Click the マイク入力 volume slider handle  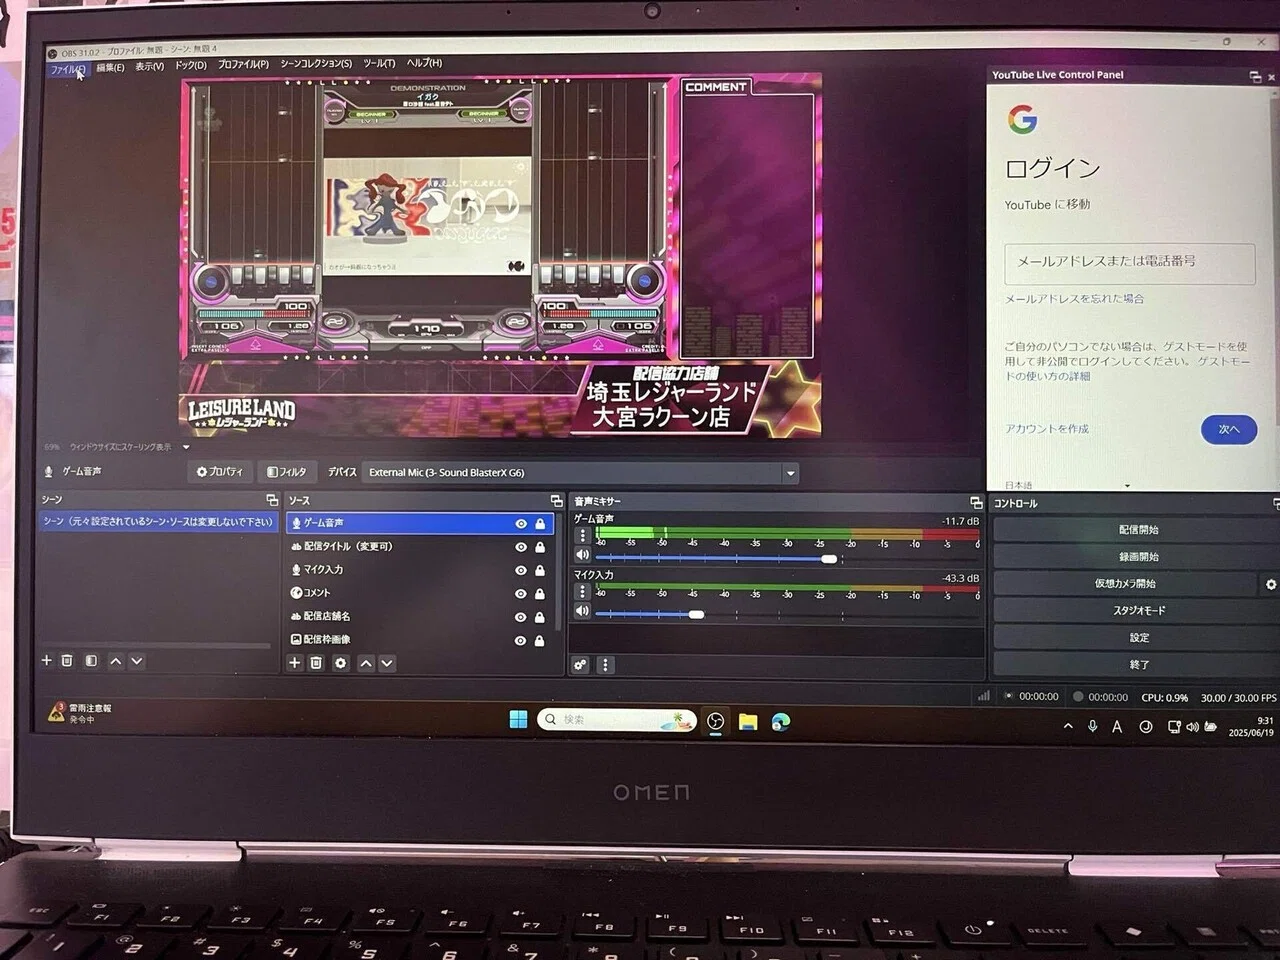tap(696, 615)
